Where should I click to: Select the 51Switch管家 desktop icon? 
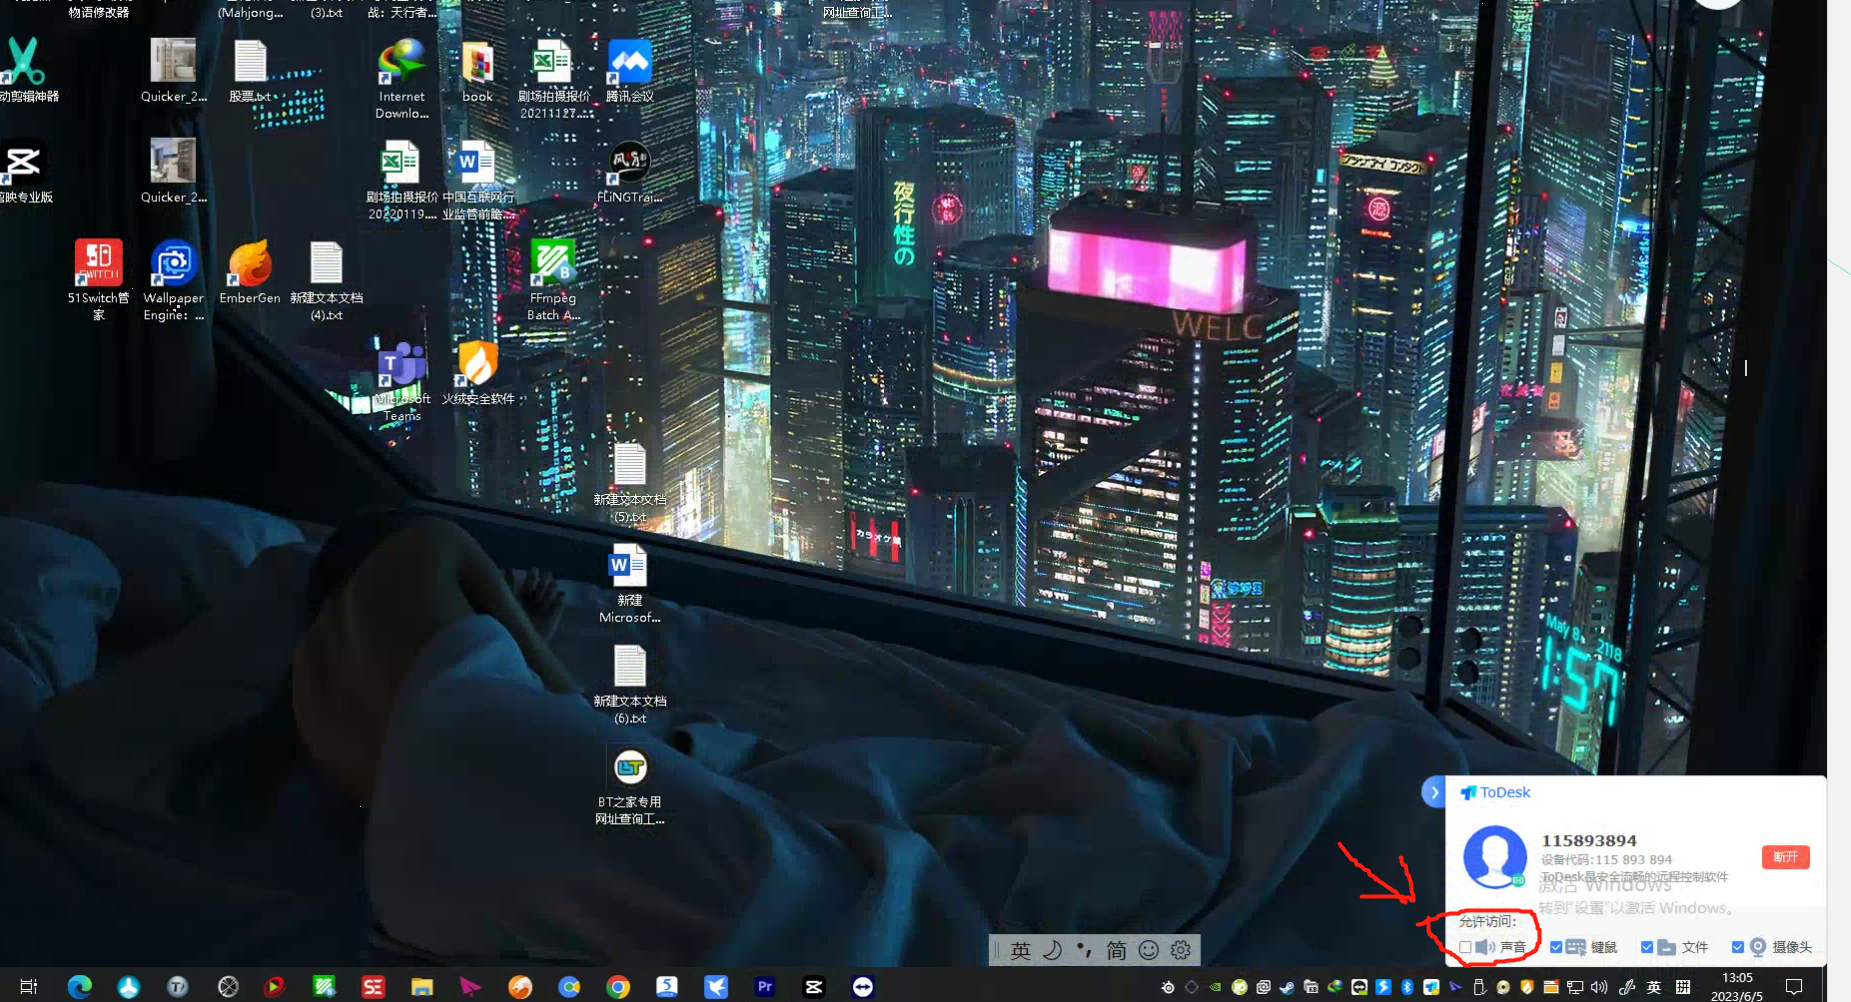pyautogui.click(x=98, y=280)
